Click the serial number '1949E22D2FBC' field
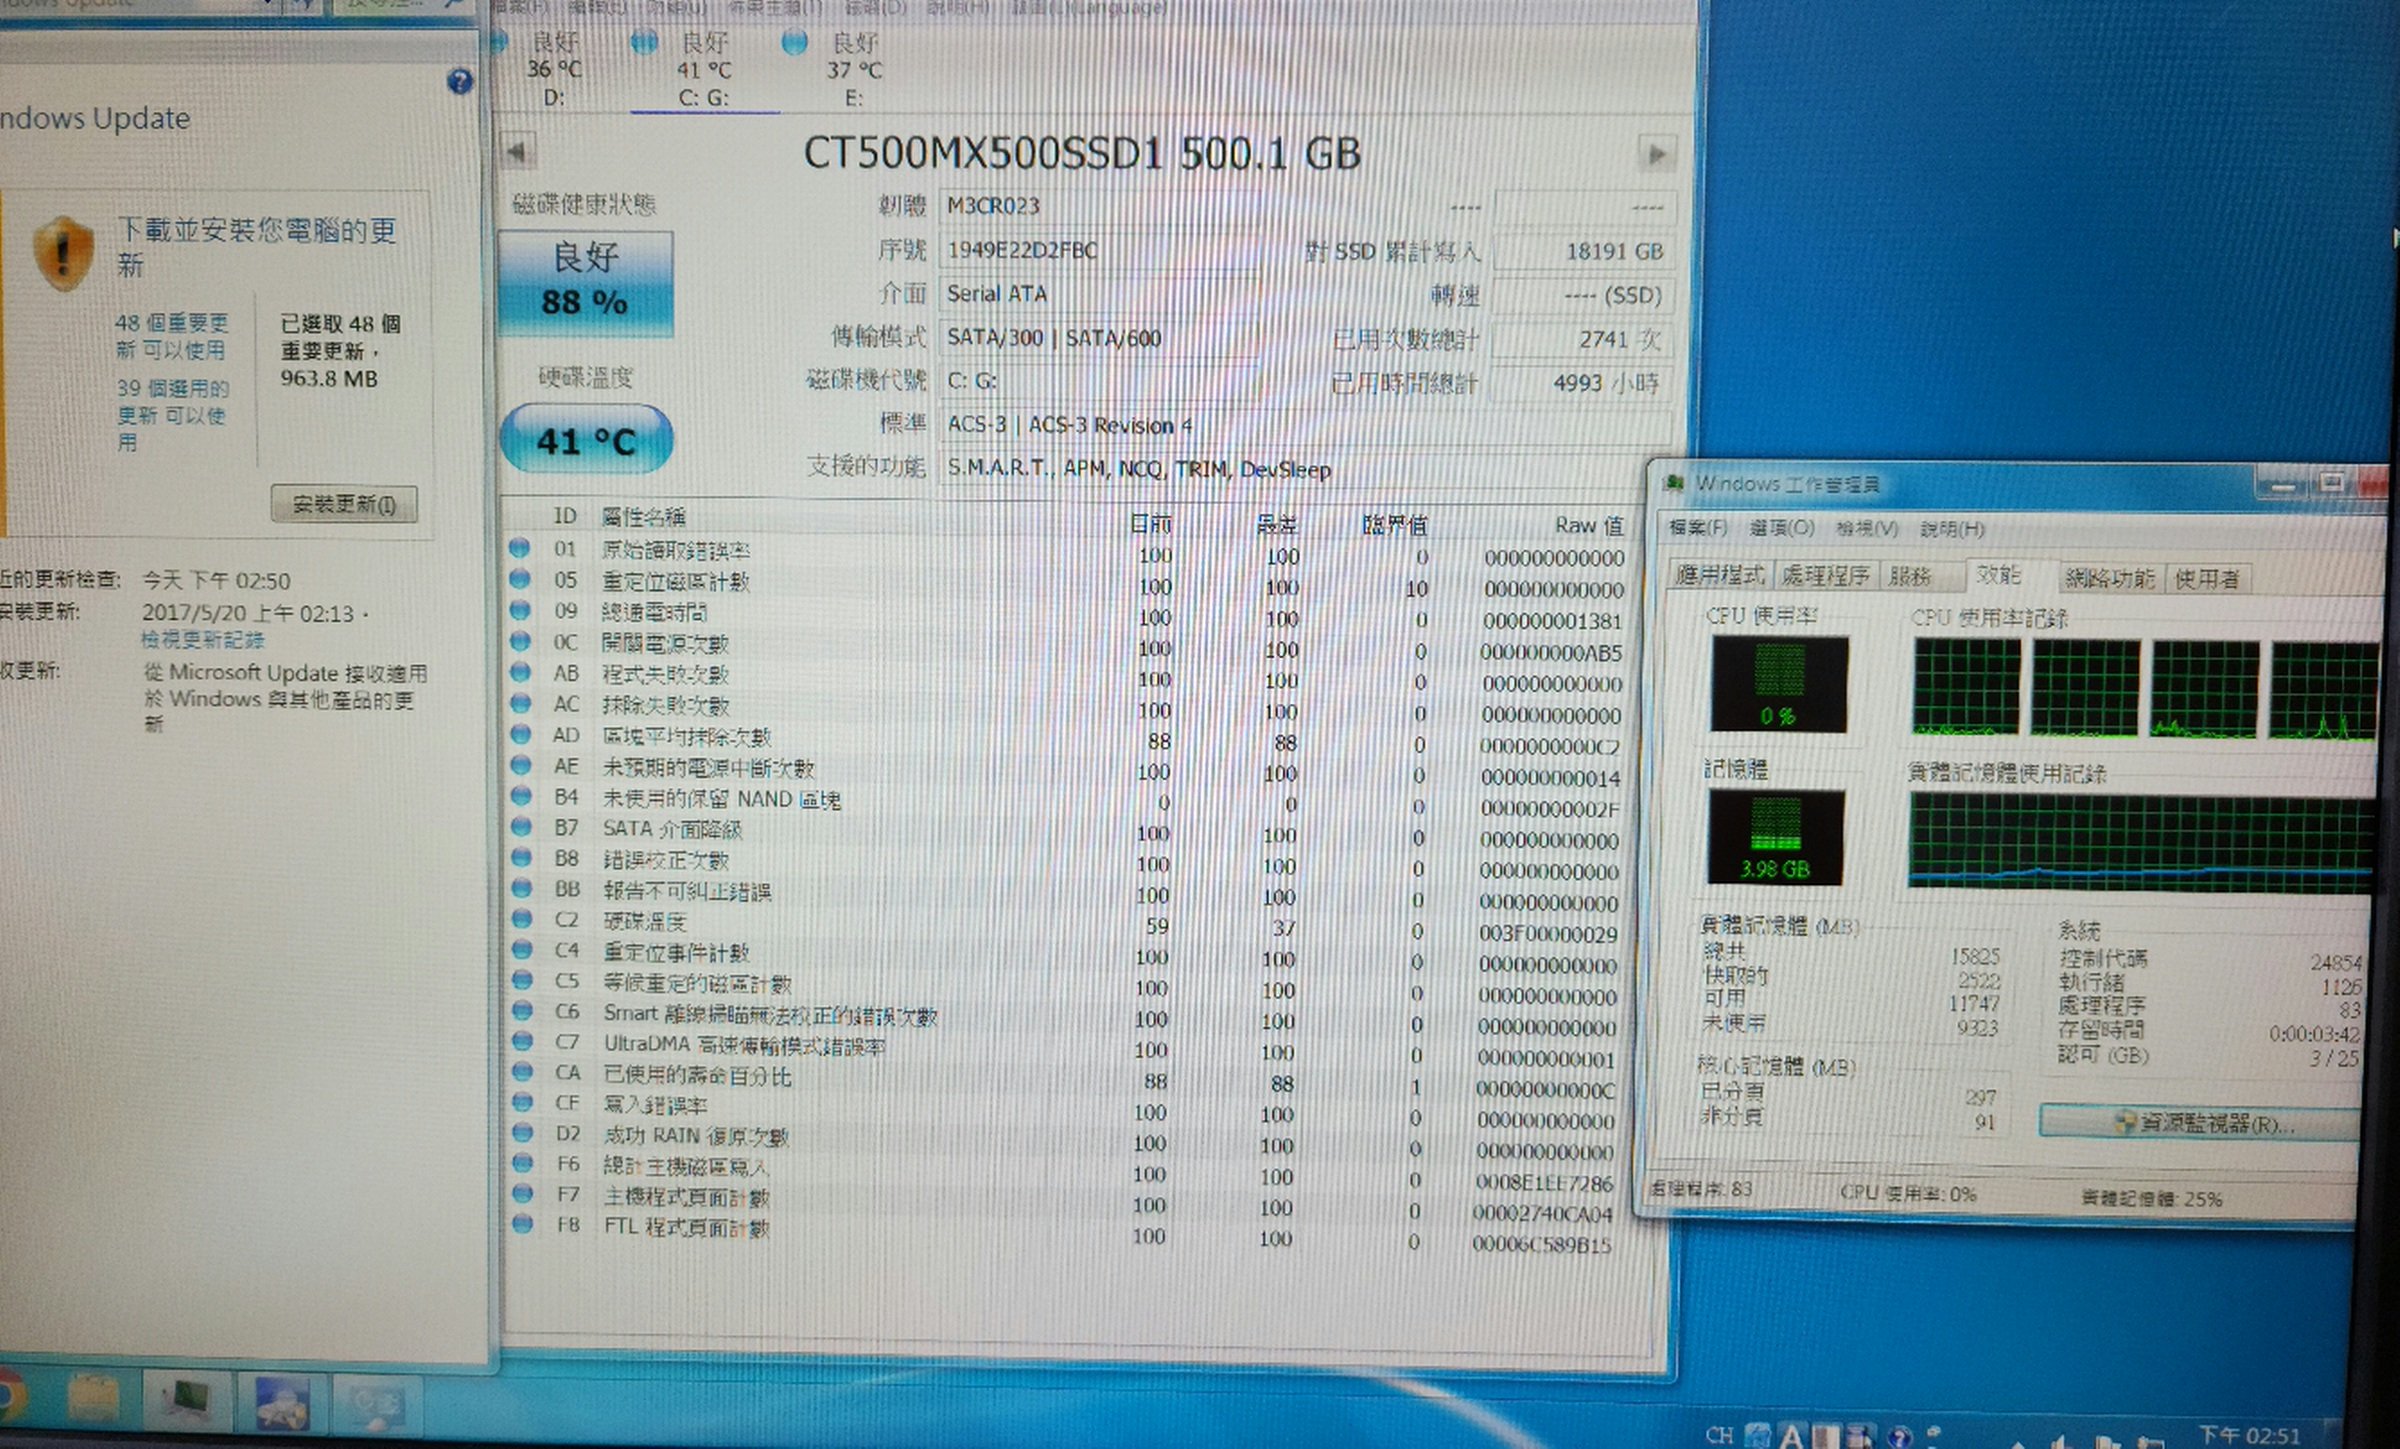Viewport: 2400px width, 1449px height. [1098, 250]
